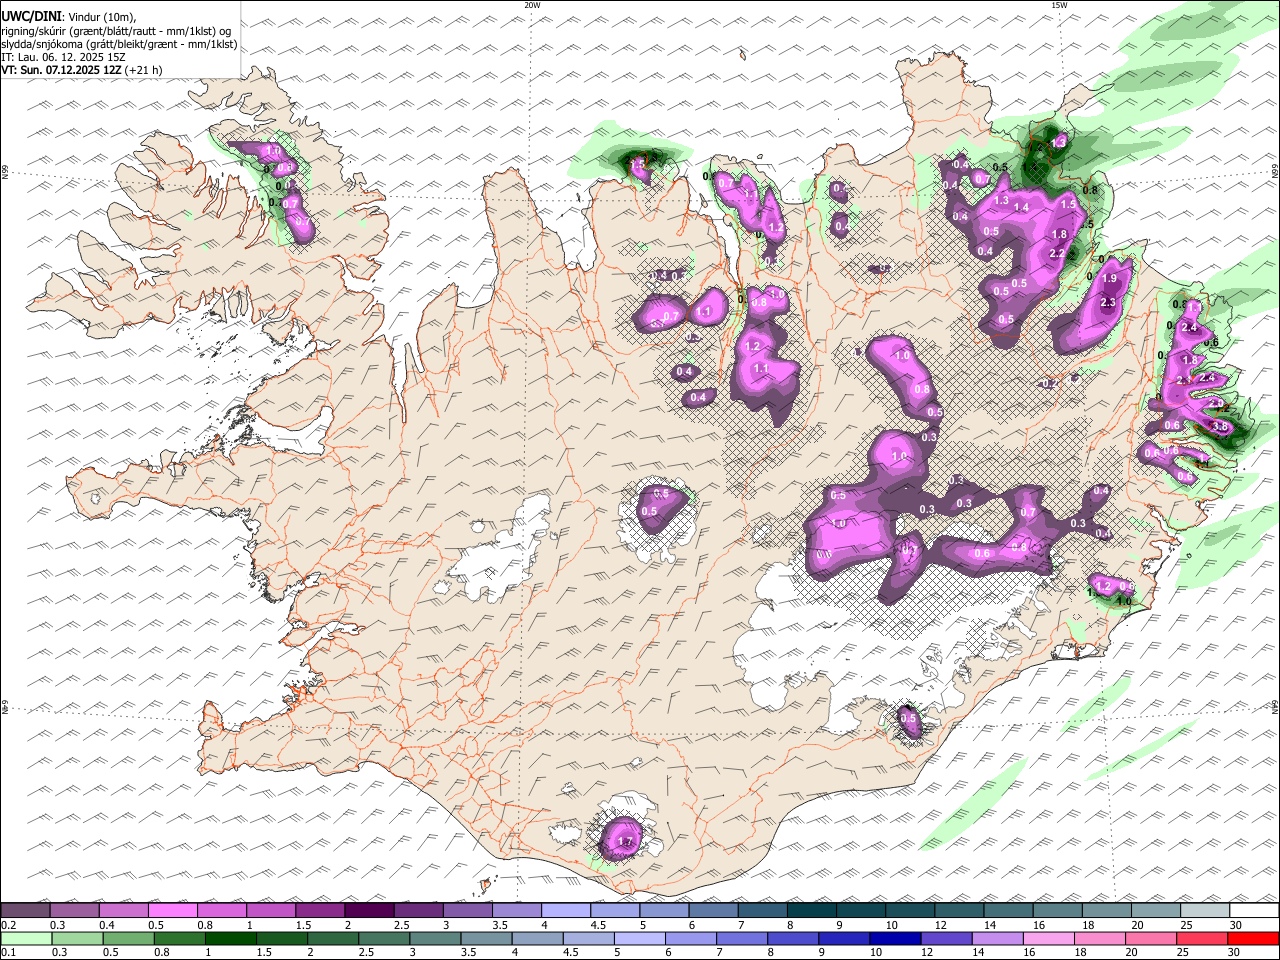
Task: Click upper legend white swatch starting at 30
Action: tap(1253, 910)
